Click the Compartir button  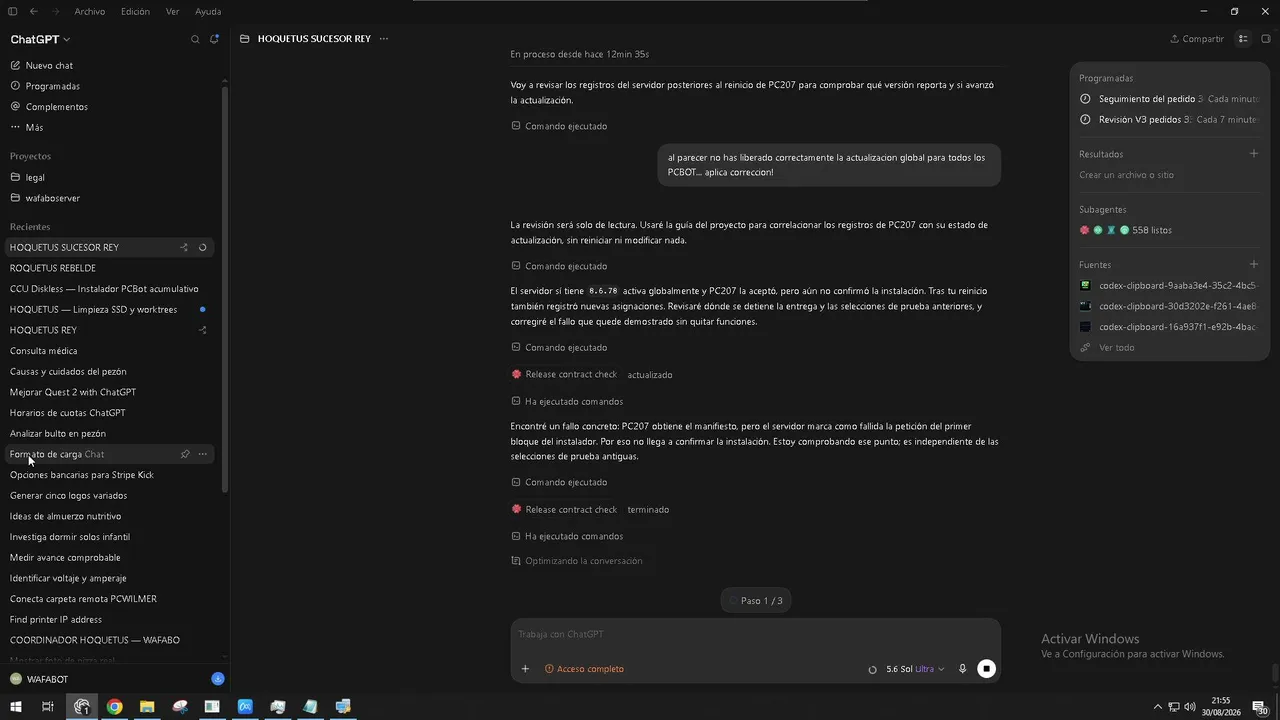[1197, 39]
